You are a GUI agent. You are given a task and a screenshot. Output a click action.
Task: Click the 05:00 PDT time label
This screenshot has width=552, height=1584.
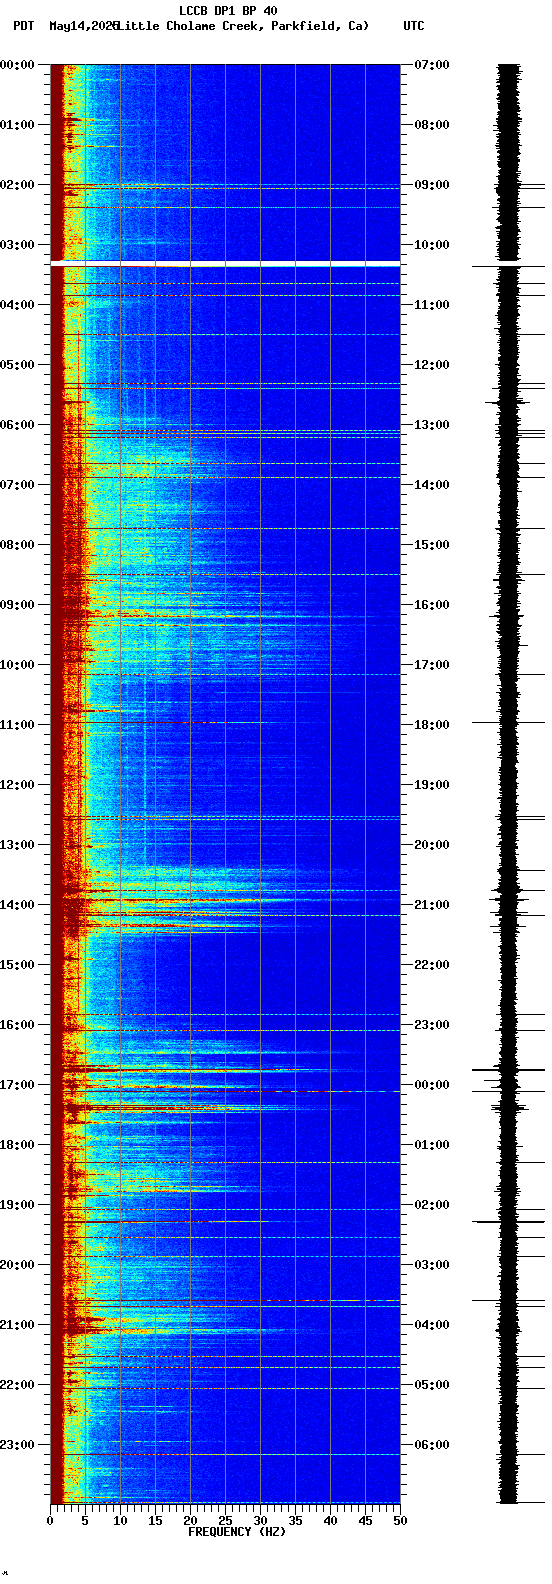point(17,365)
